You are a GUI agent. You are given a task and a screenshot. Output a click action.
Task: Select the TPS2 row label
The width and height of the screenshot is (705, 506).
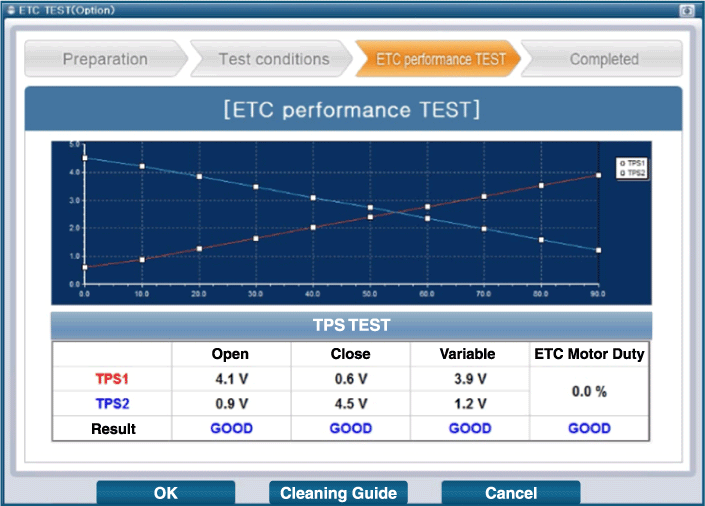112,404
